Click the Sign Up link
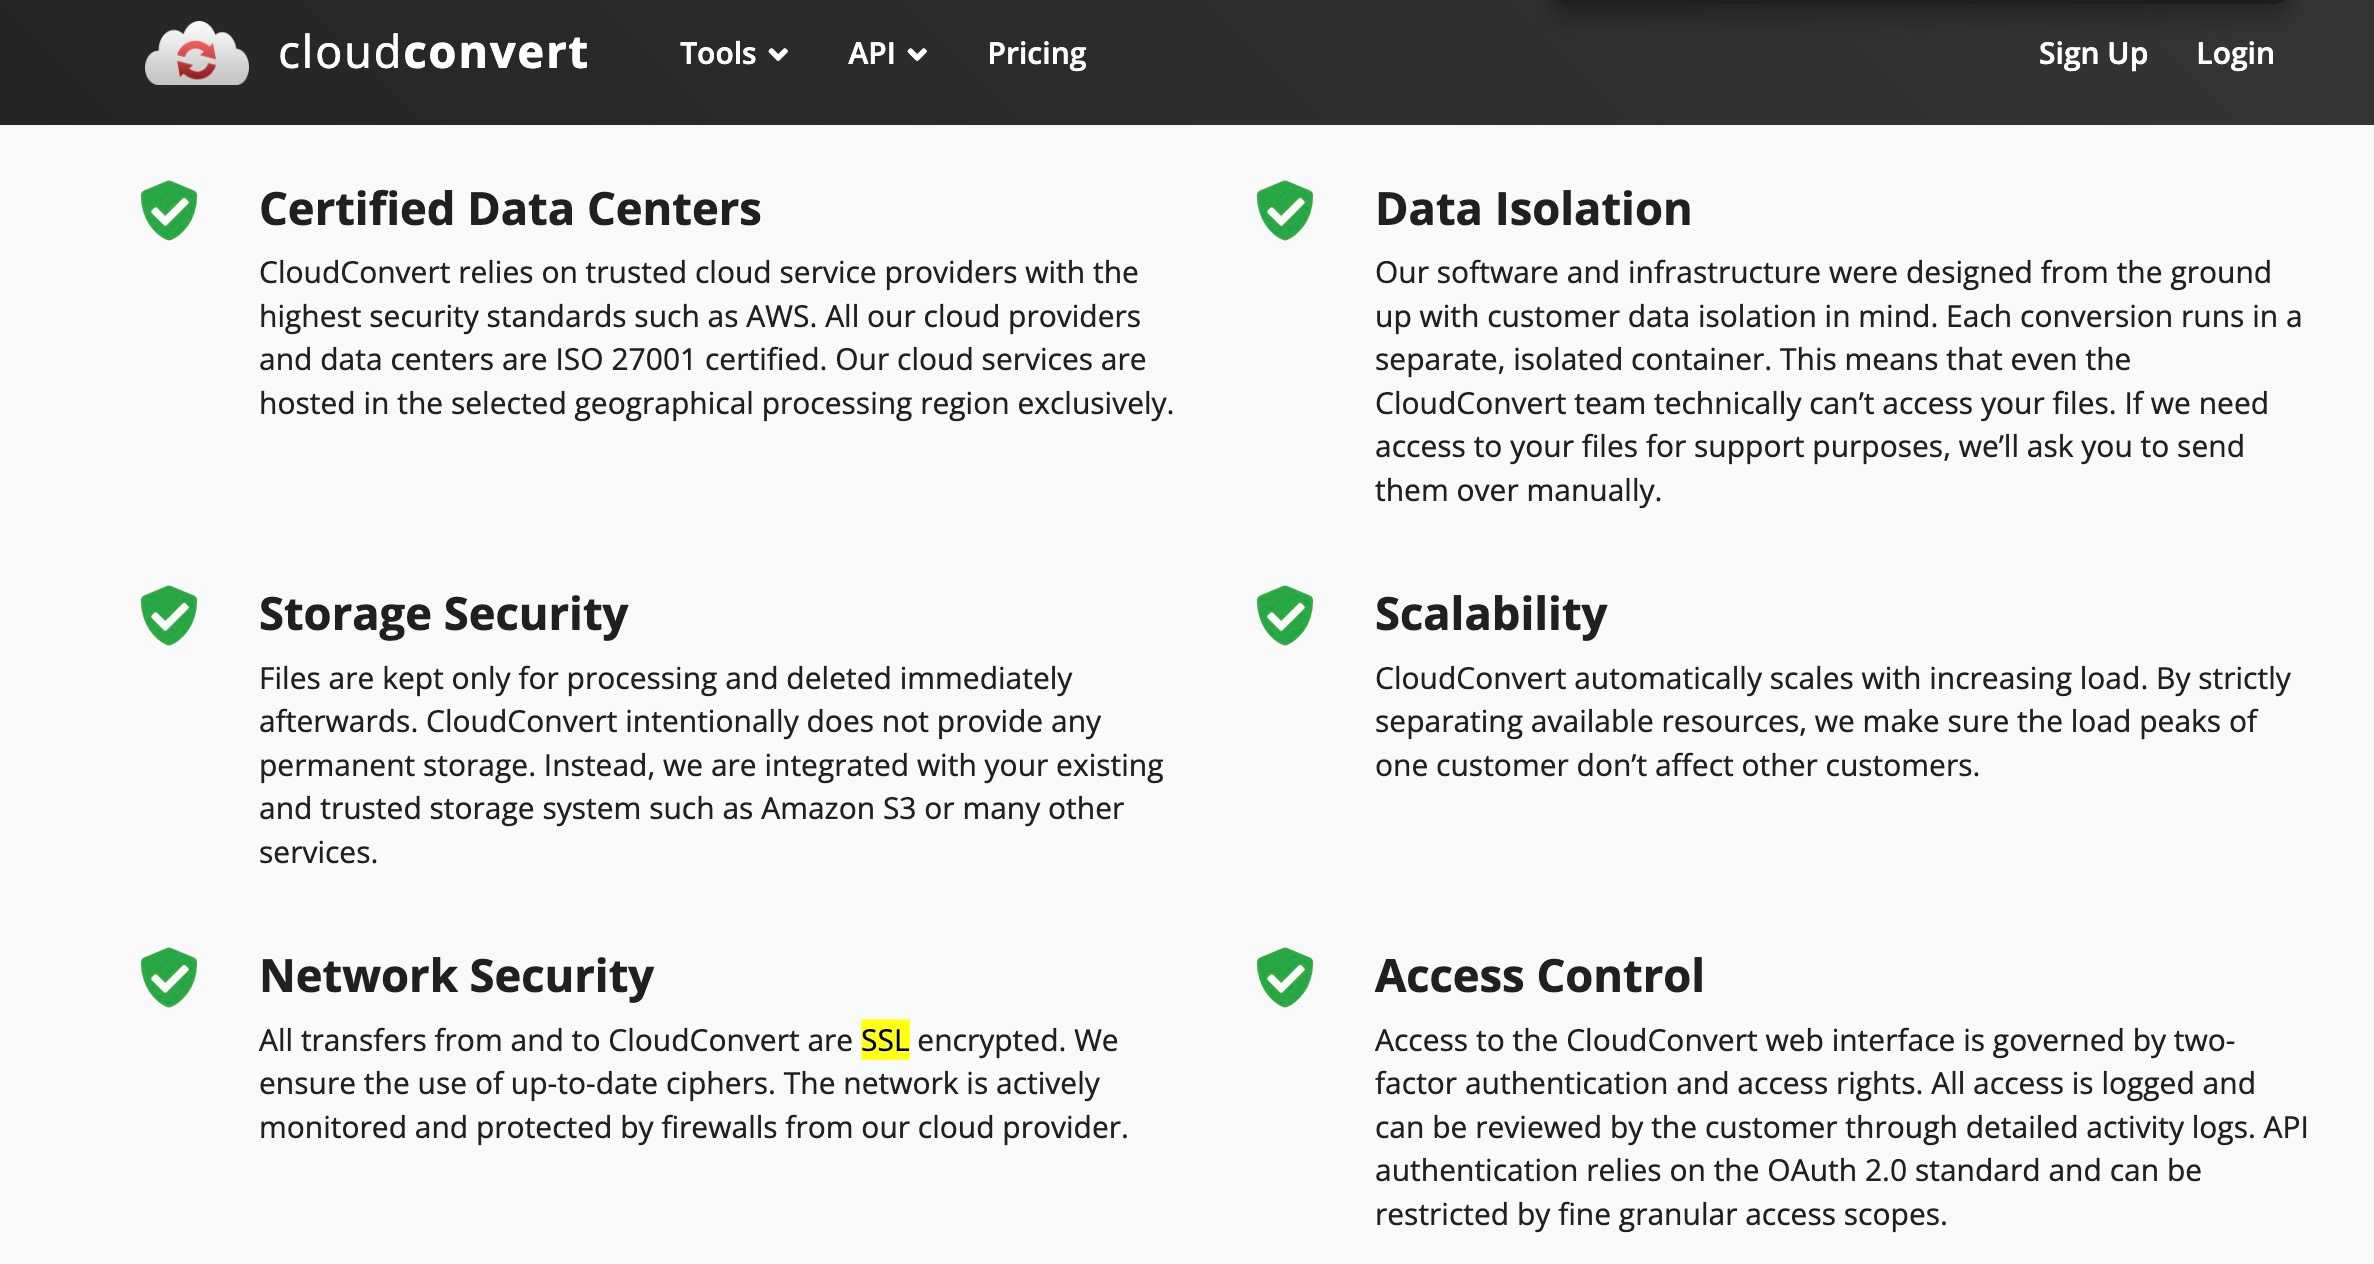 point(2092,53)
